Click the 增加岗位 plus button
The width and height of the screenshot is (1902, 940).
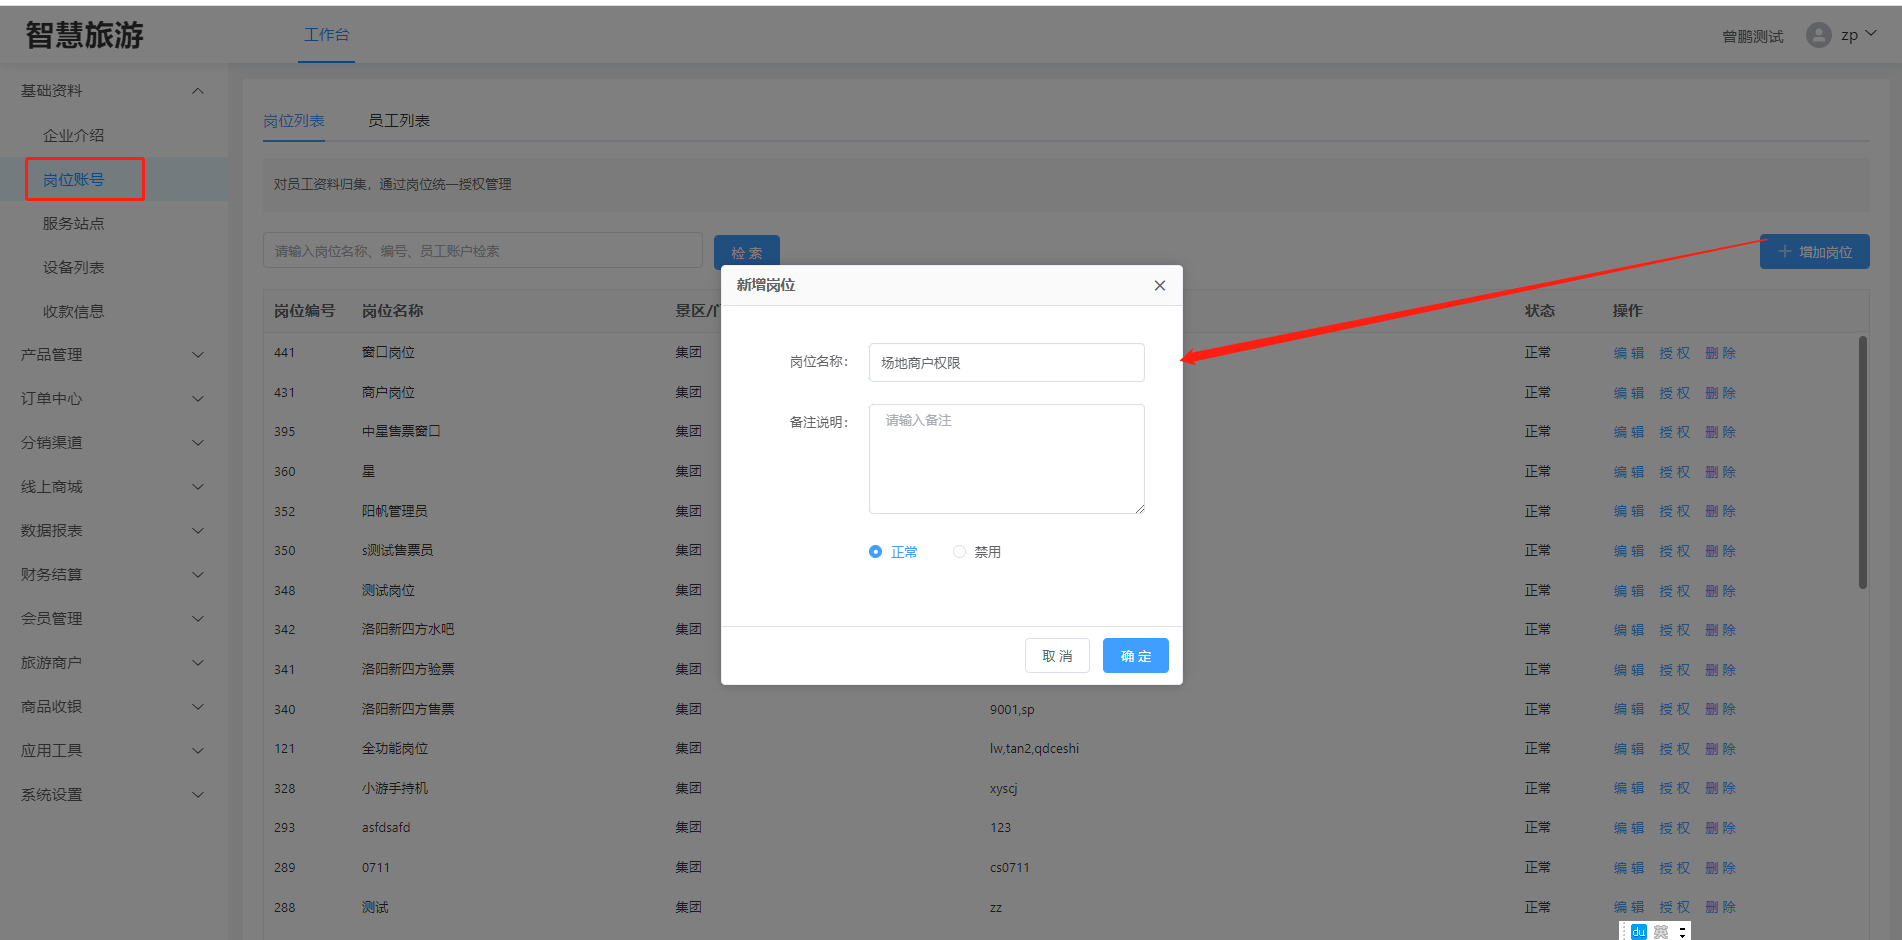click(x=1814, y=252)
